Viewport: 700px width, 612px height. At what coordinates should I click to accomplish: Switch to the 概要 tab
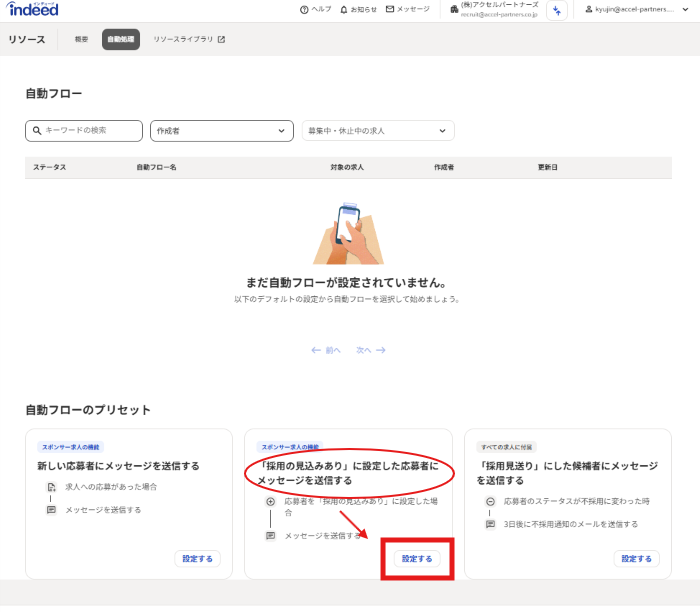point(81,39)
